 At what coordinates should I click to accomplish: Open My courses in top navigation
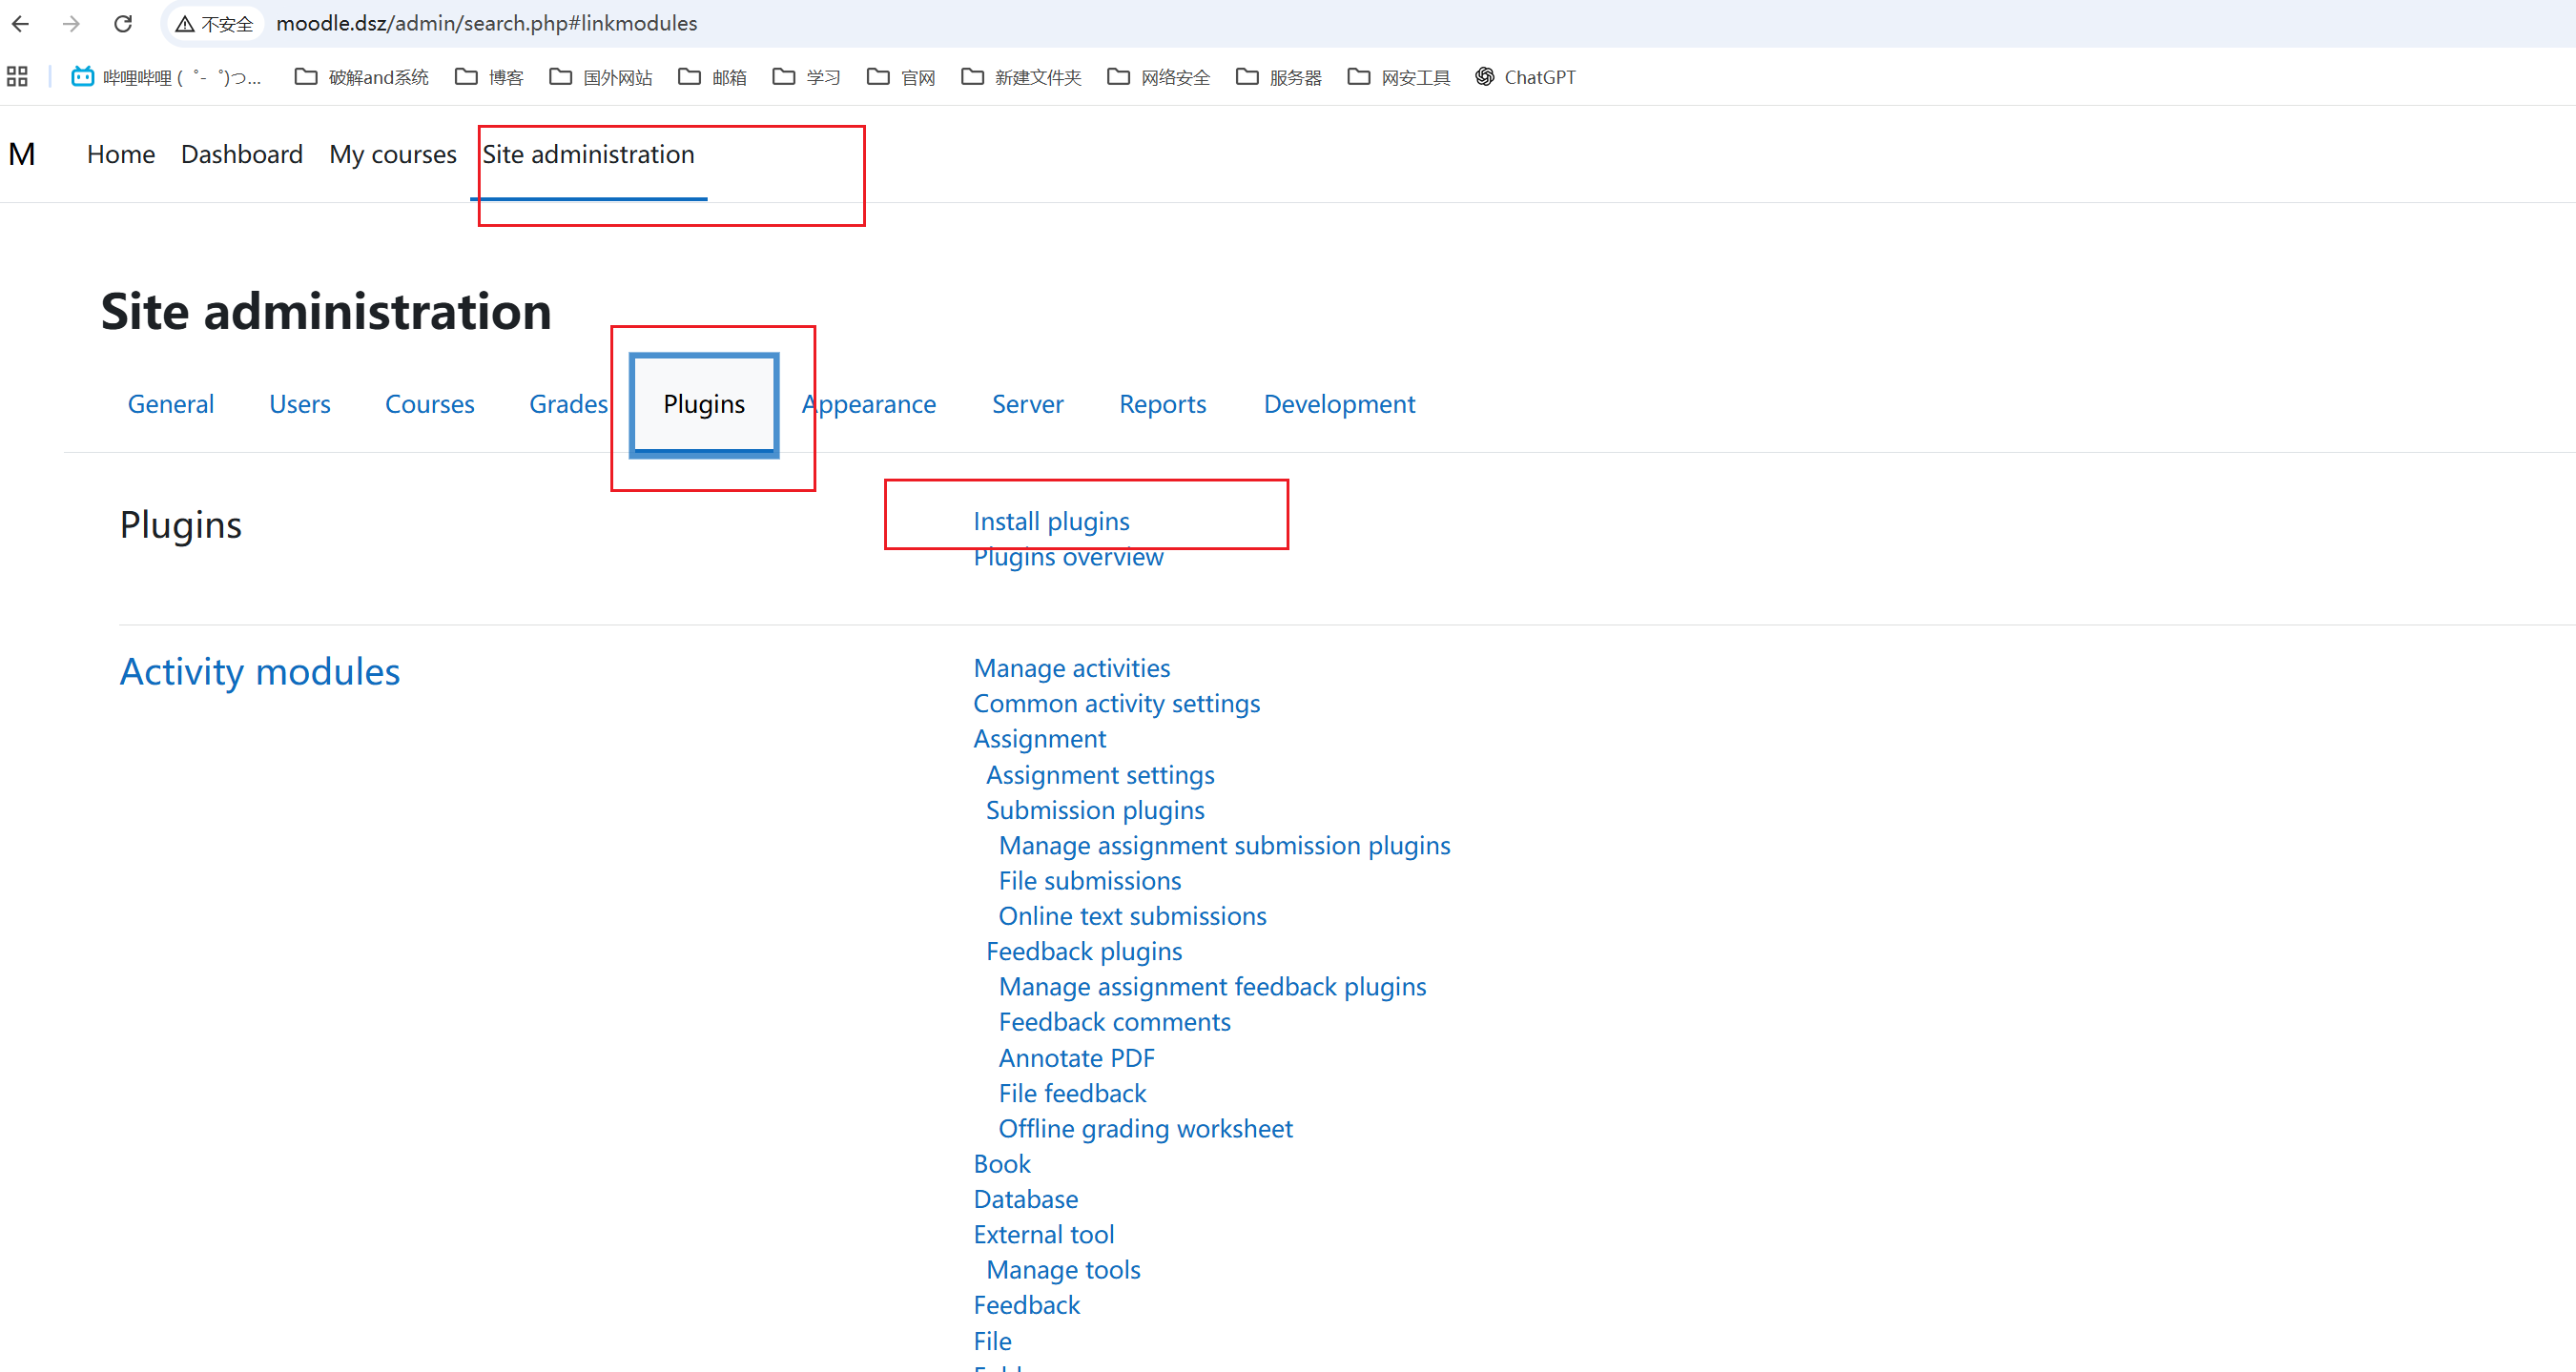click(392, 154)
